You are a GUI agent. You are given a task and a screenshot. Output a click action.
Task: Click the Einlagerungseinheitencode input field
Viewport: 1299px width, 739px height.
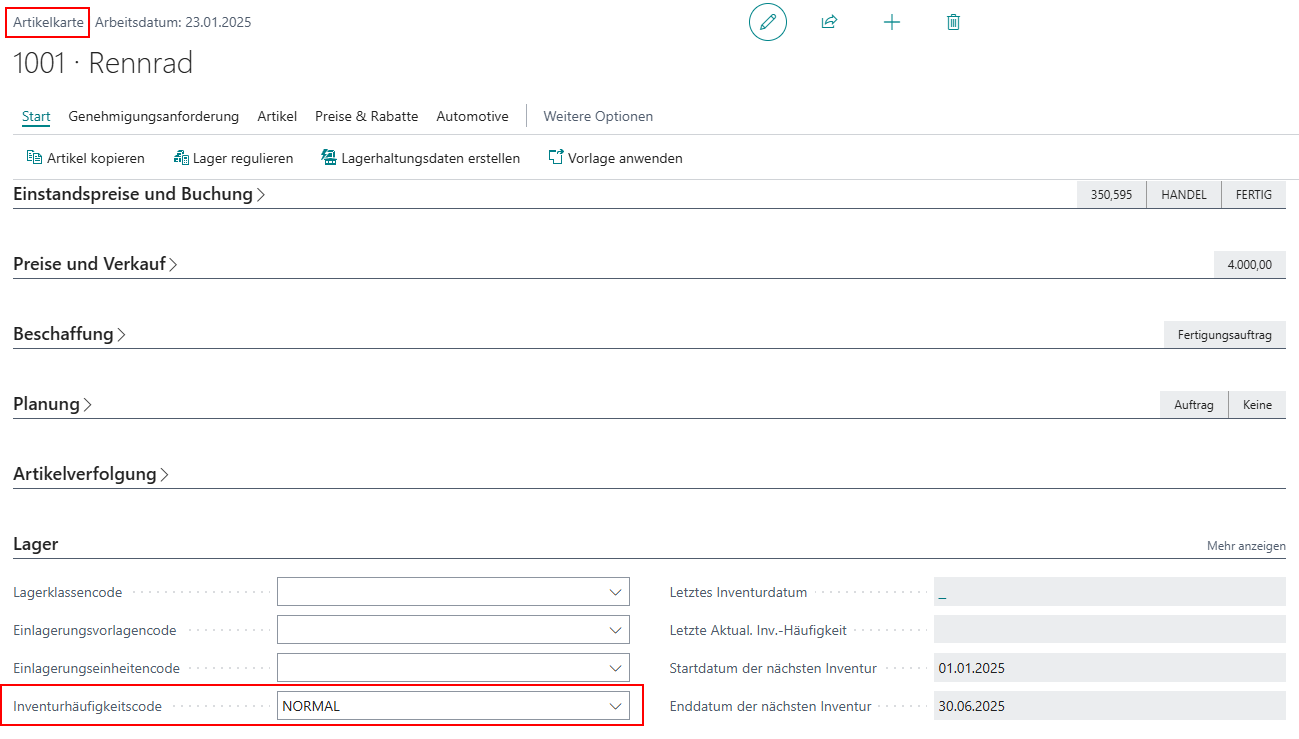pos(440,668)
